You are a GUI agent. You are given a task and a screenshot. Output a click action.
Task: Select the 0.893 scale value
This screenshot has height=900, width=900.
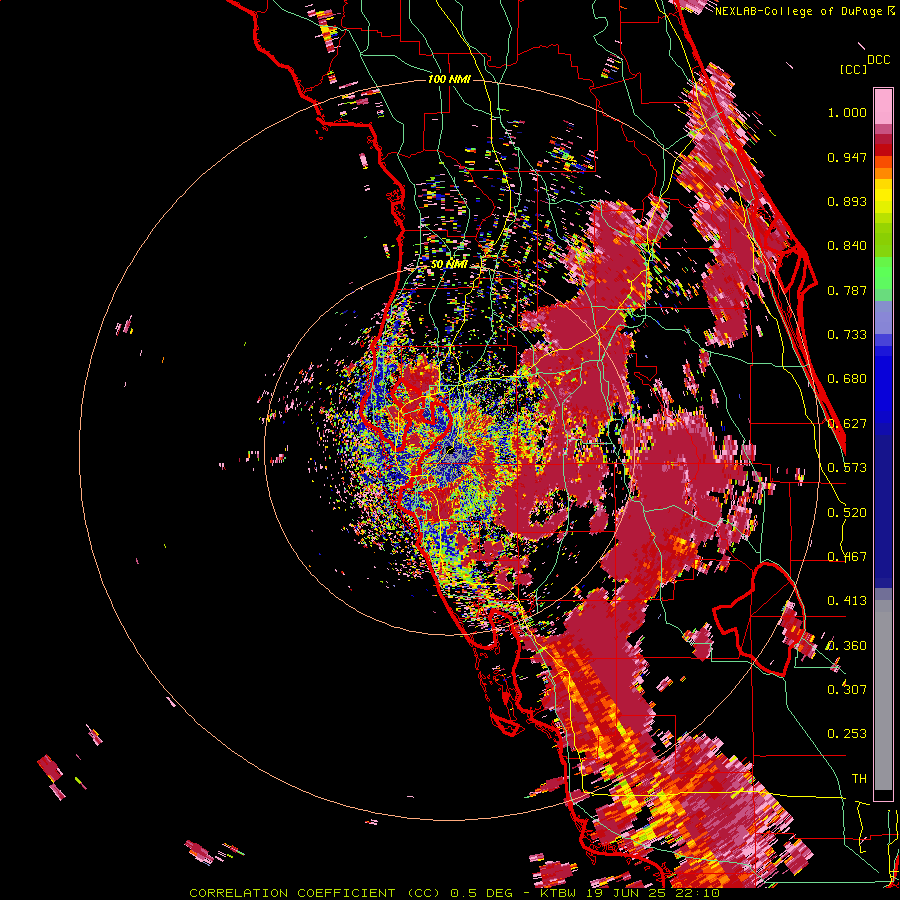847,201
